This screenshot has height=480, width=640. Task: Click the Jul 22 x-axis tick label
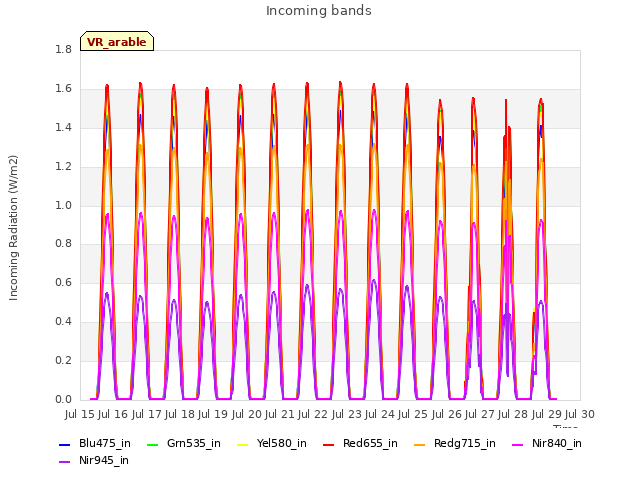tap(313, 414)
